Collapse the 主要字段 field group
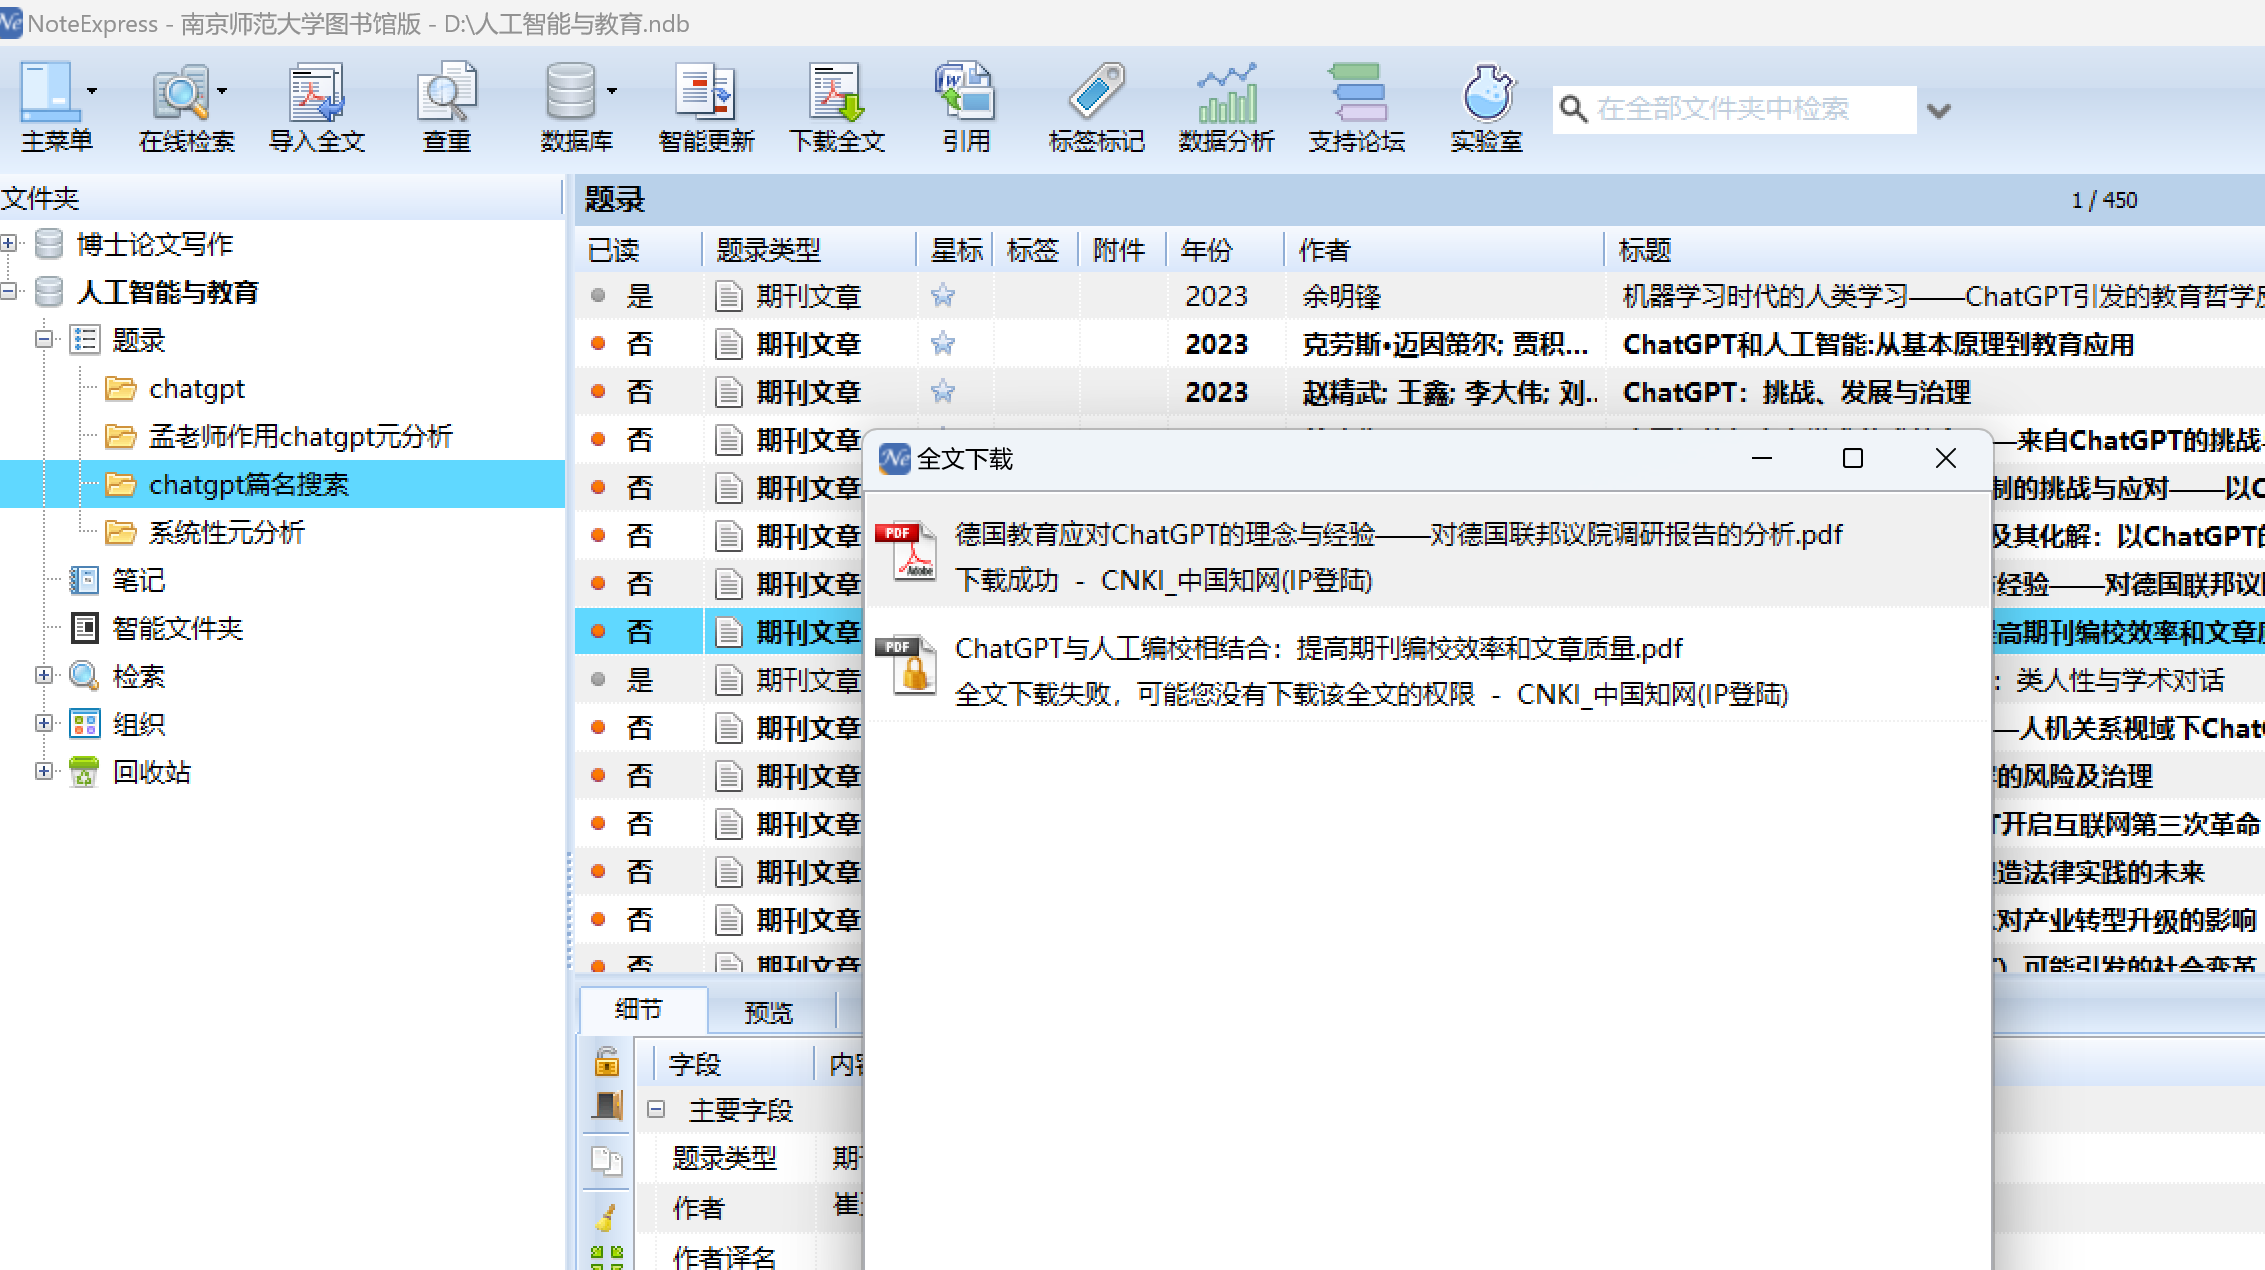 [656, 1109]
